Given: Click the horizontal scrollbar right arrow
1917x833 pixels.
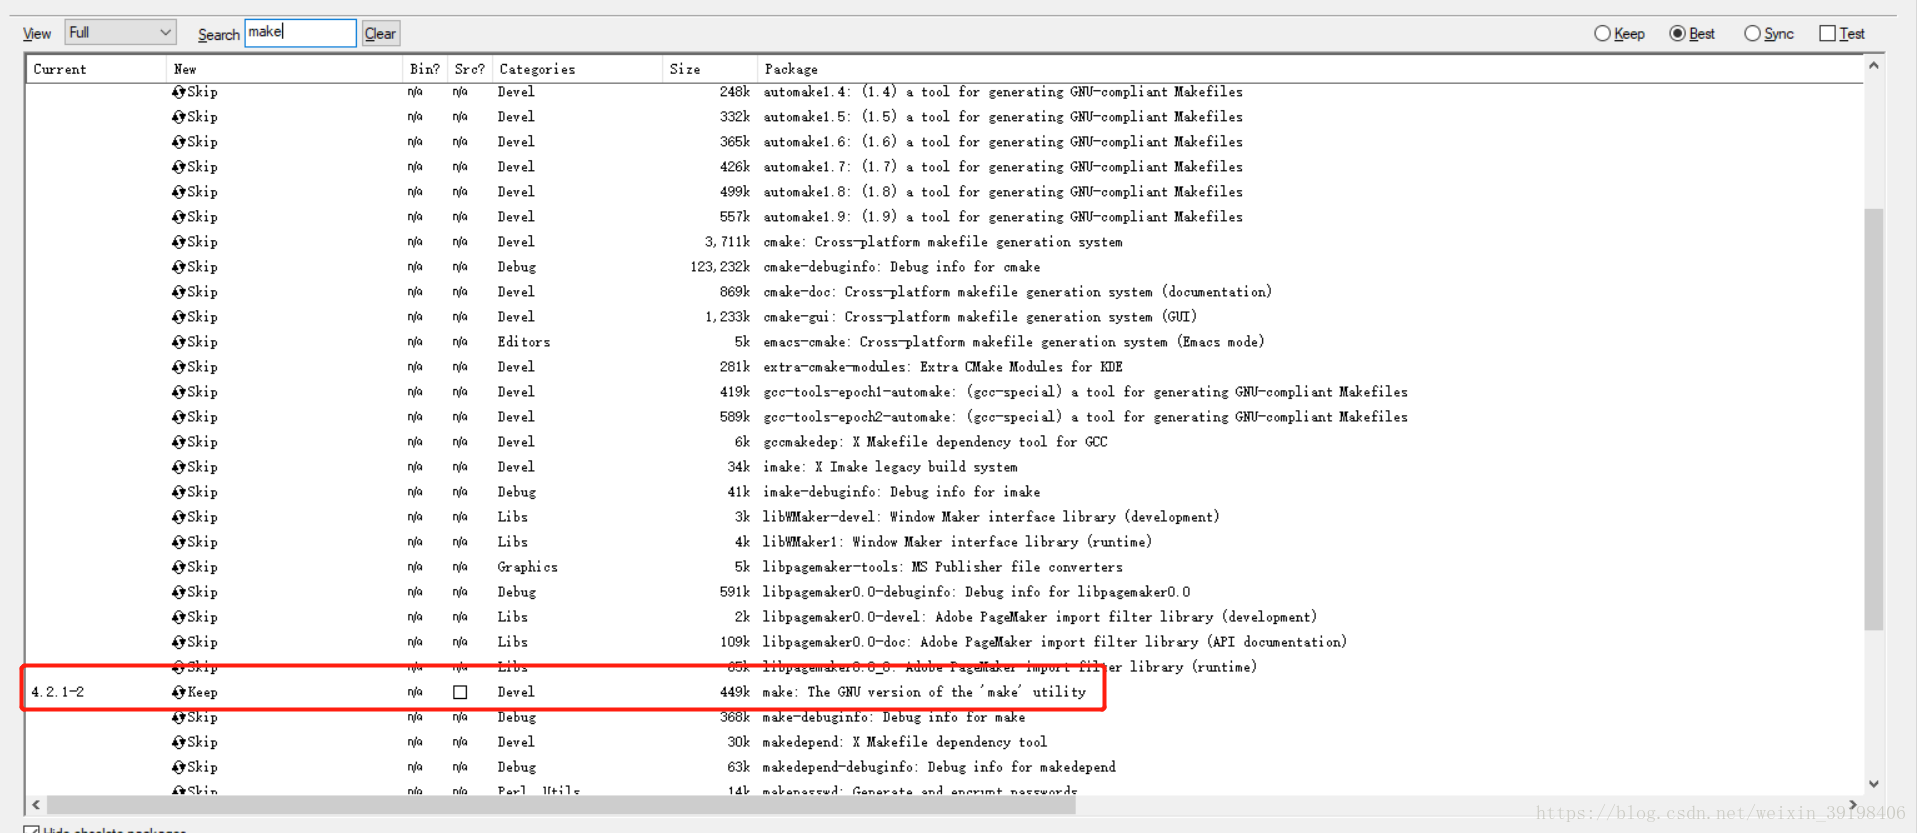Looking at the screenshot, I should coord(1853,805).
